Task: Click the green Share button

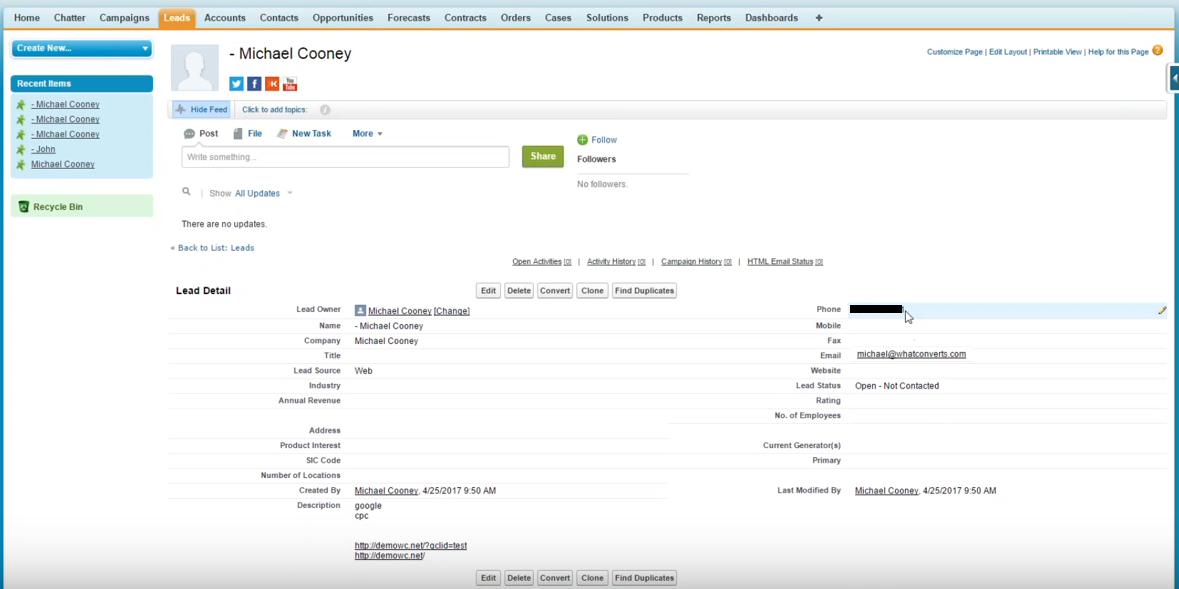Action: click(x=543, y=156)
